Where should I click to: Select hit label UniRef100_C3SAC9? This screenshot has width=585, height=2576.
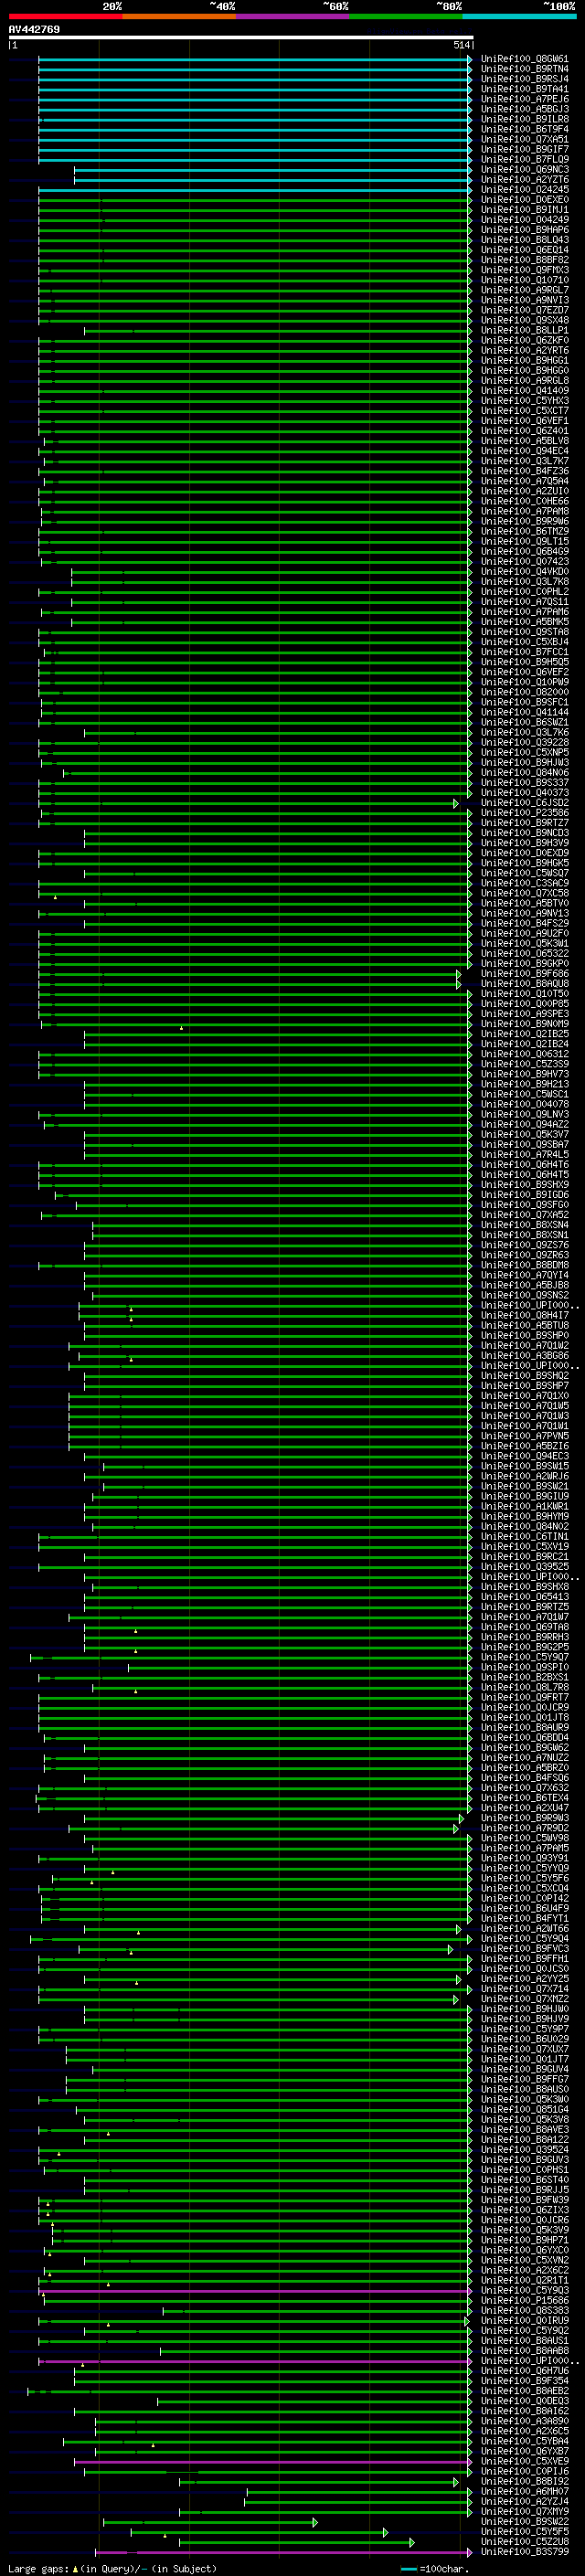[x=525, y=883]
